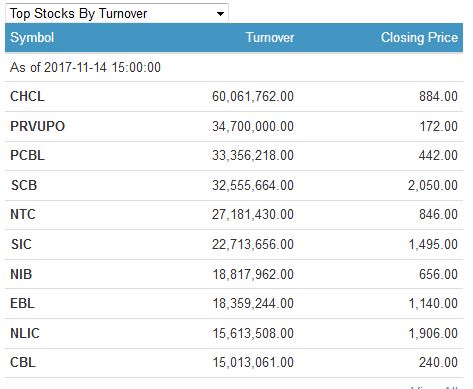The height and width of the screenshot is (389, 473).
Task: Click the Symbol column header
Action: pos(32,37)
